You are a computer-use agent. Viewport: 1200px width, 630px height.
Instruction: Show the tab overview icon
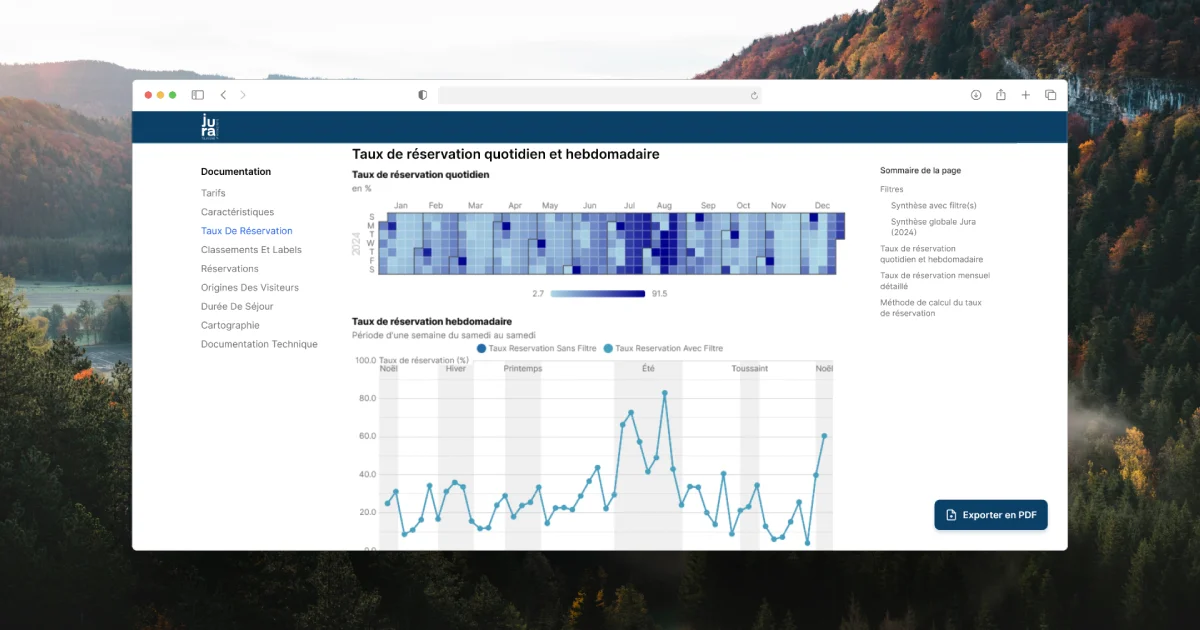coord(1050,95)
